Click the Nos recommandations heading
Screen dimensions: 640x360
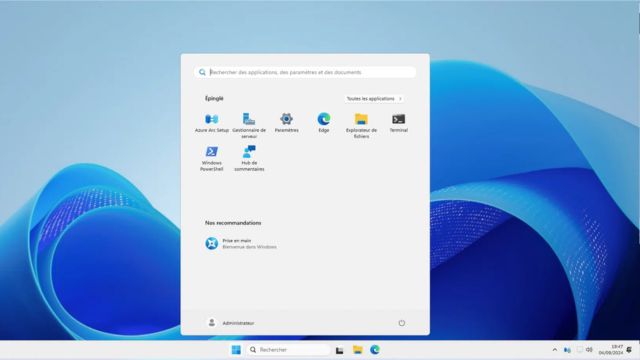[233, 223]
